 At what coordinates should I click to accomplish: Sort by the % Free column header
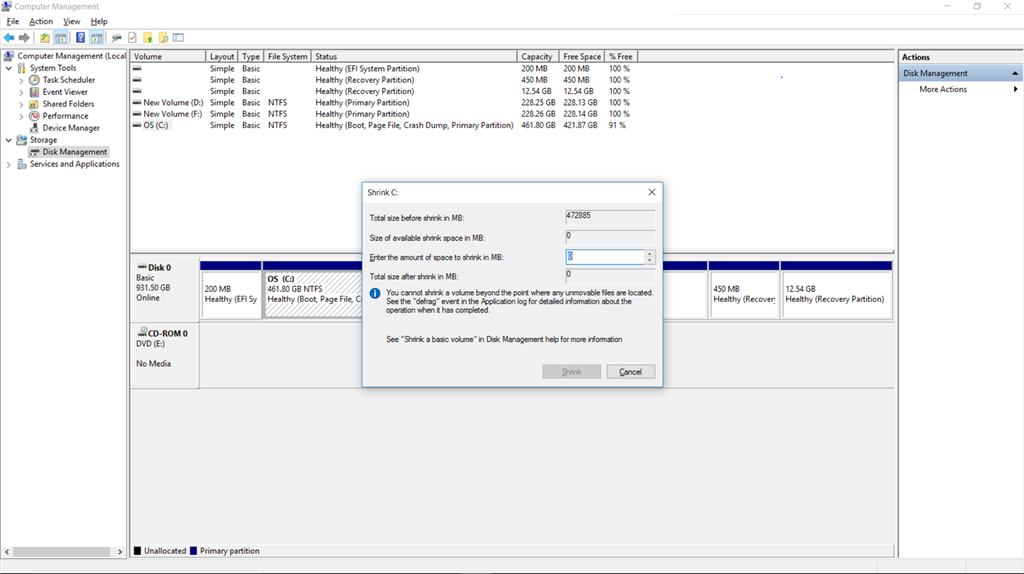[621, 57]
